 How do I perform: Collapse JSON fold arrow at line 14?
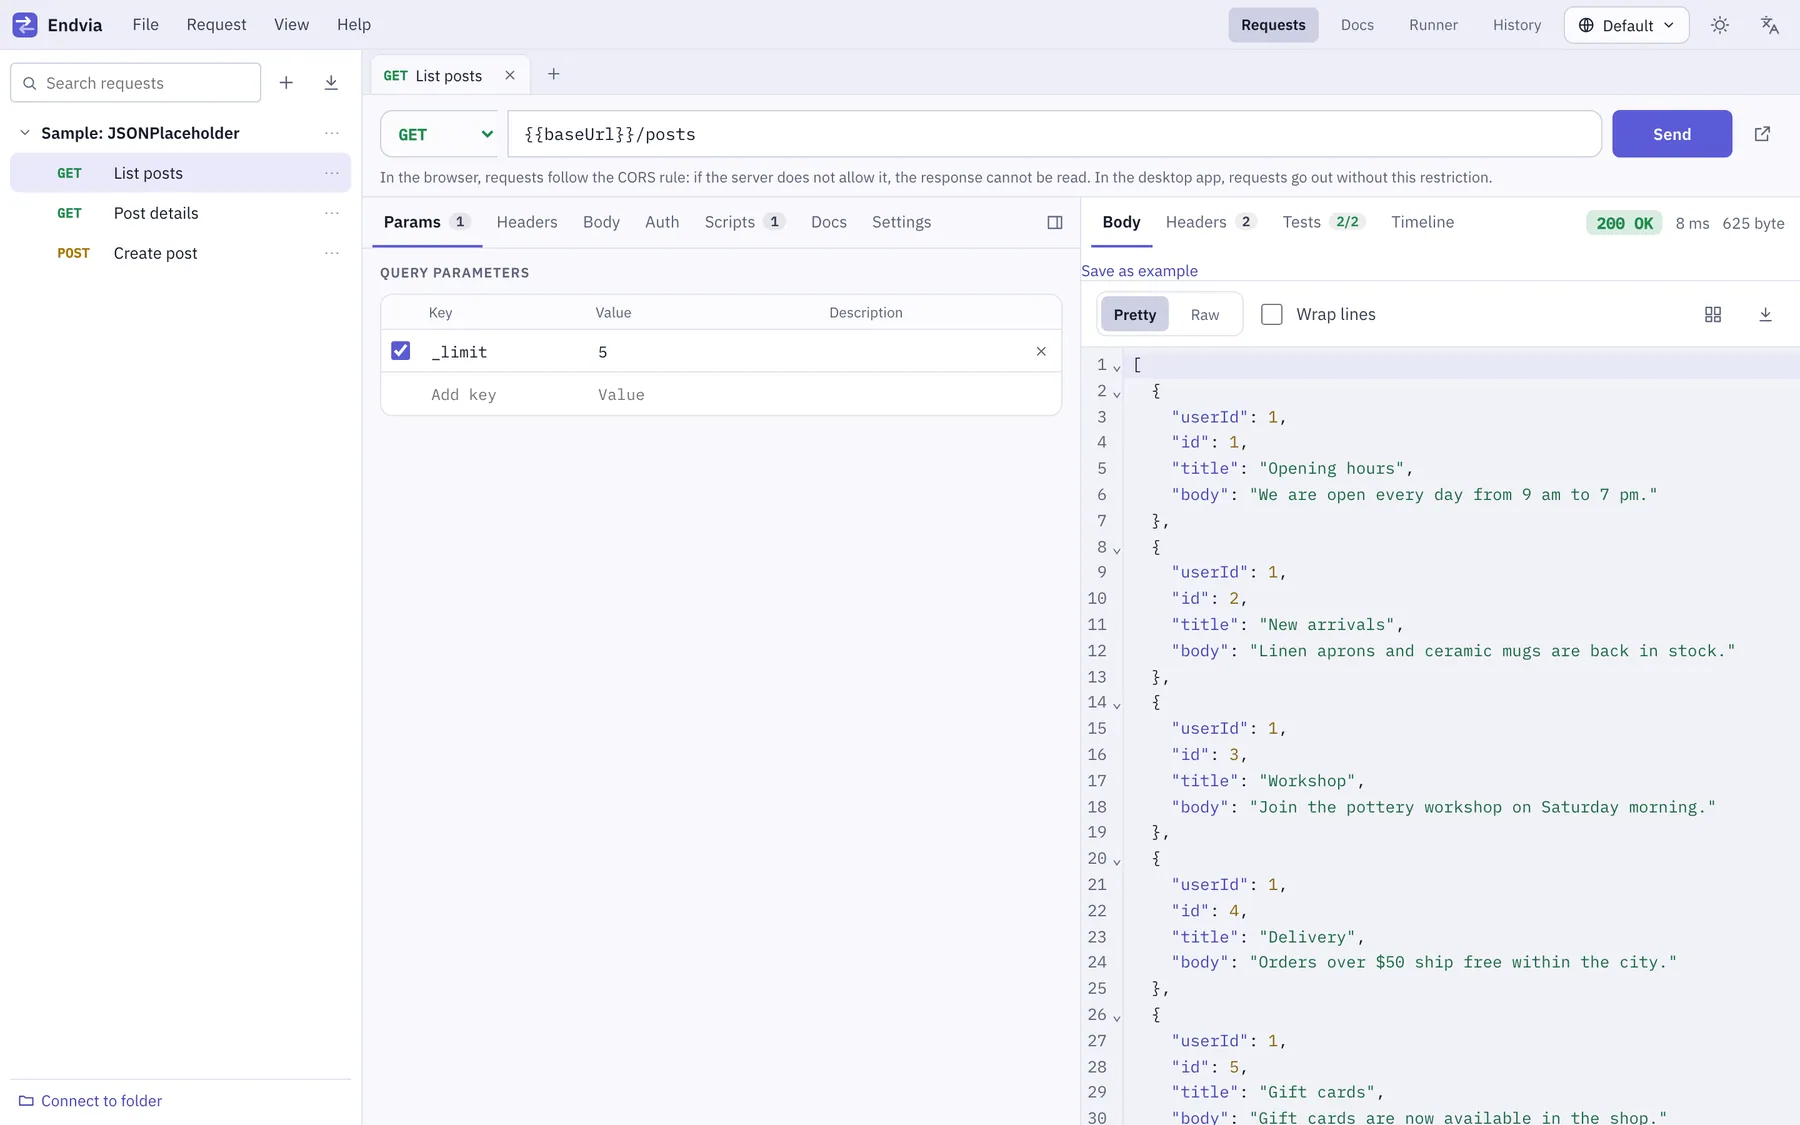click(x=1117, y=706)
